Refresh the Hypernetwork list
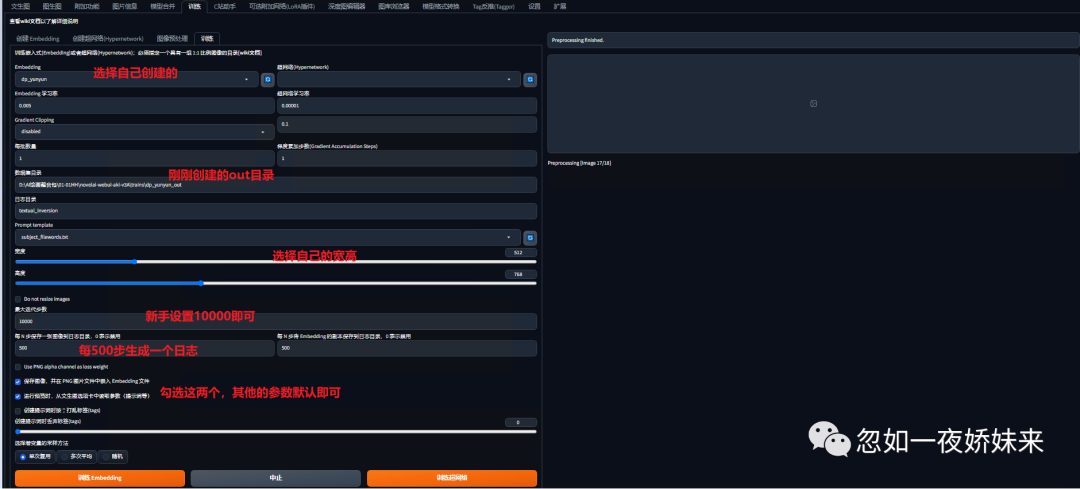The width and height of the screenshot is (1080, 489). pos(530,80)
